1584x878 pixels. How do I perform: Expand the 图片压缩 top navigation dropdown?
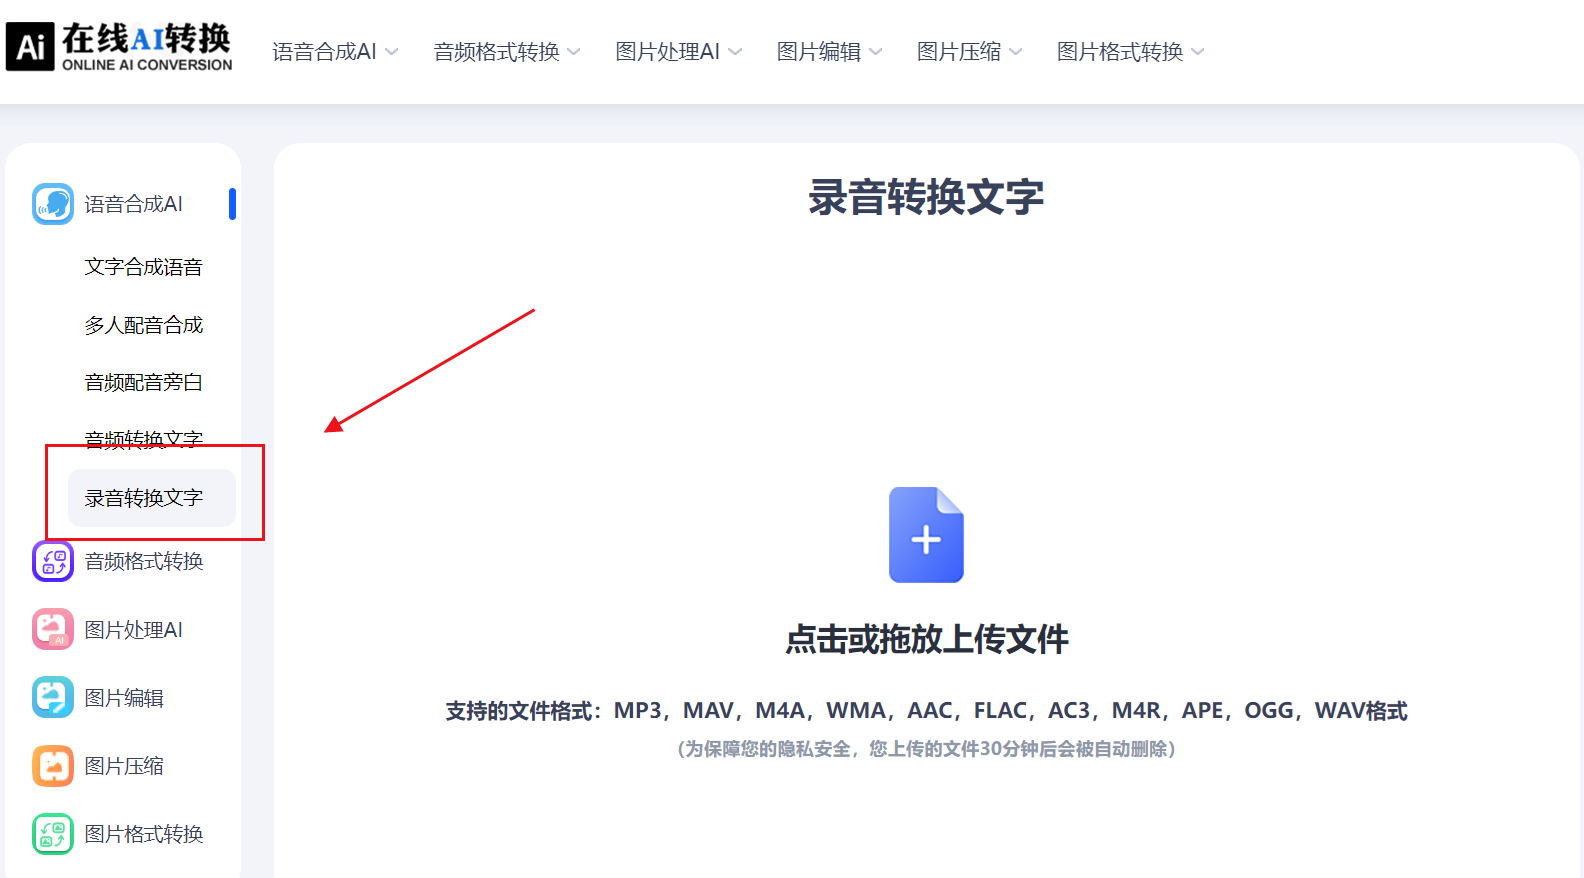pyautogui.click(x=969, y=52)
